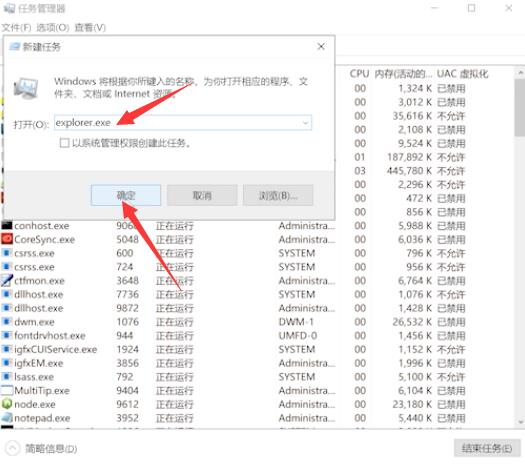The image size is (525, 465).
Task: Open the 选项(O) menu
Action: pyautogui.click(x=53, y=27)
